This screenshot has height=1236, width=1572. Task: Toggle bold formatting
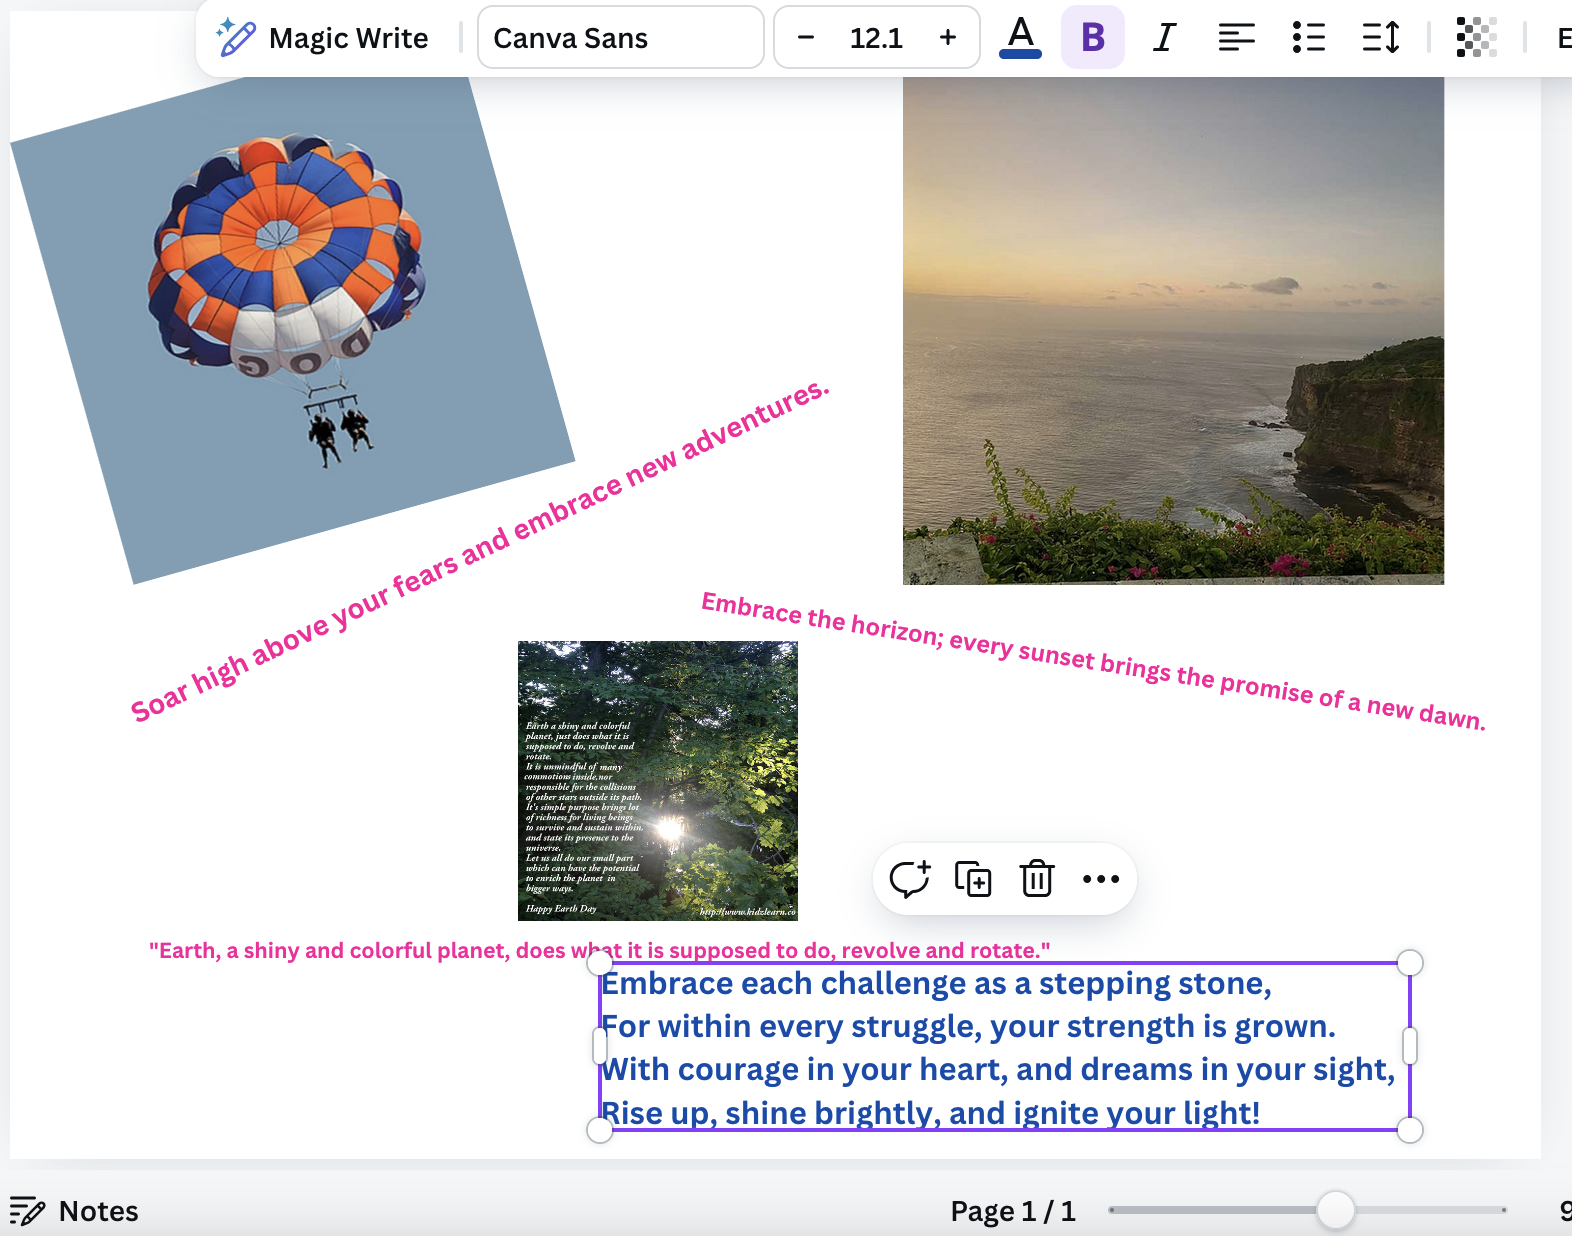point(1092,38)
